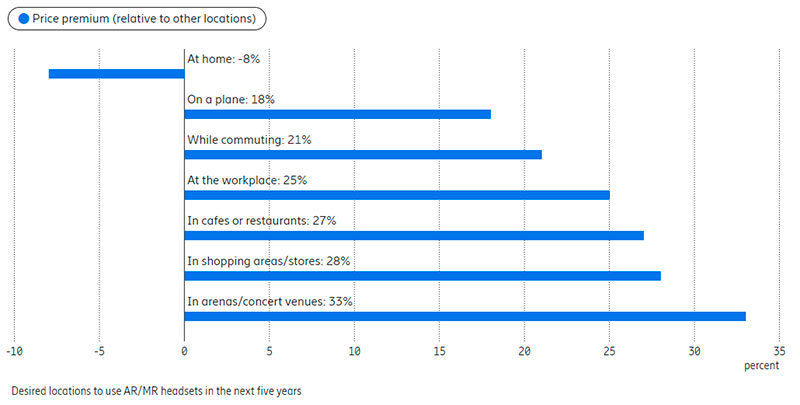Viewport: 800px width, 405px height.
Task: Select the On a plane bar
Action: tap(337, 114)
